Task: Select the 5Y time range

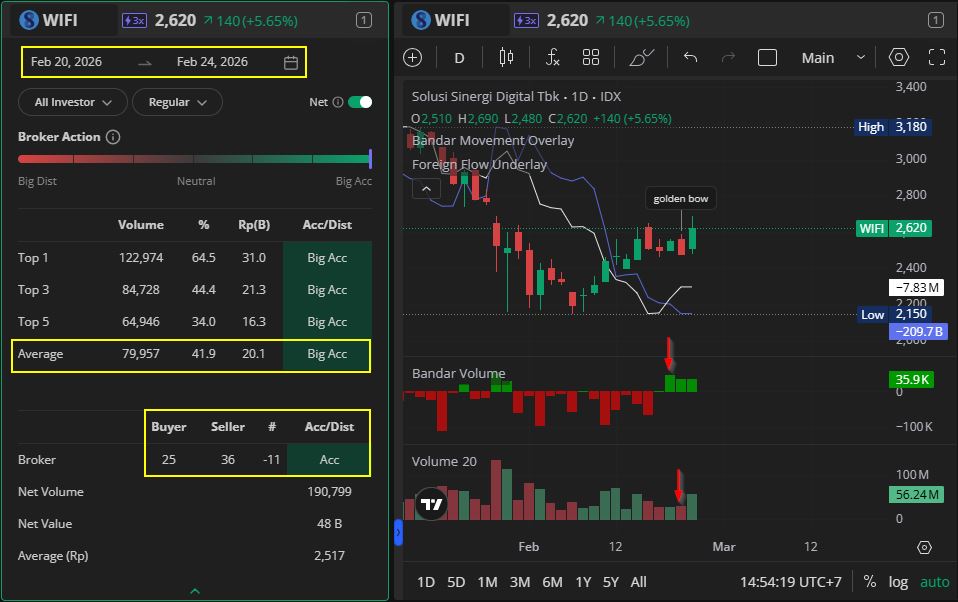Action: click(611, 582)
